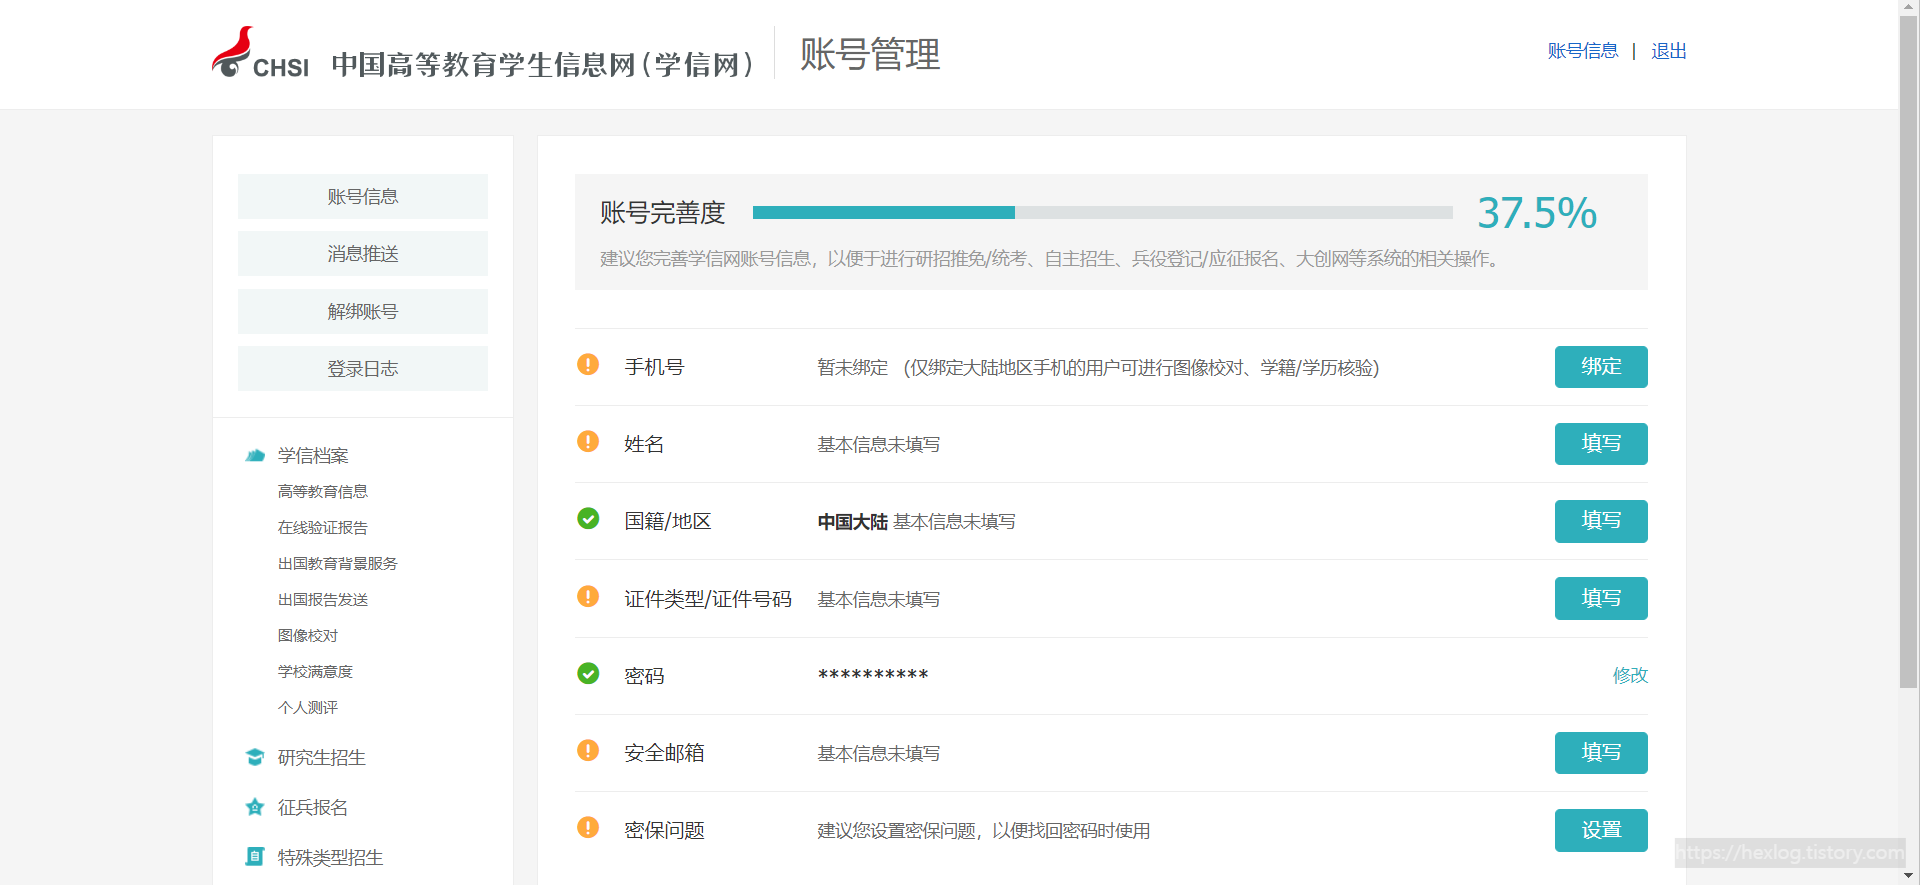The image size is (1920, 885).
Task: Click the document icon for 特殊类型招生
Action: [x=255, y=857]
